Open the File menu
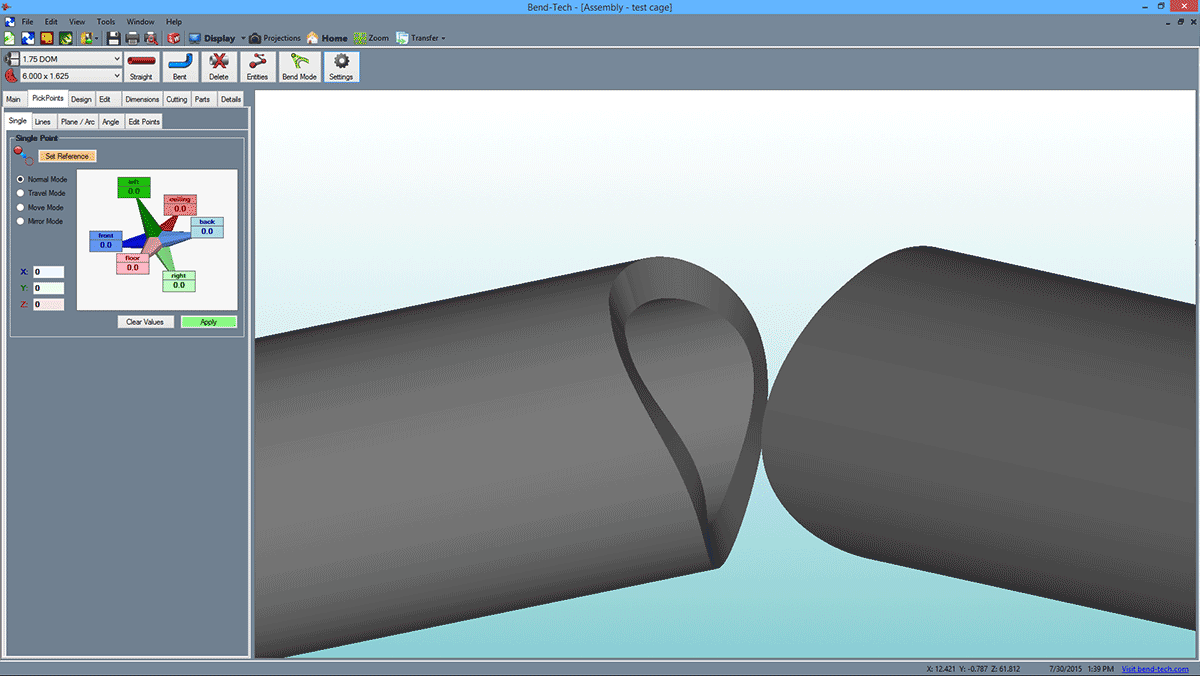This screenshot has width=1200, height=676. pos(27,21)
